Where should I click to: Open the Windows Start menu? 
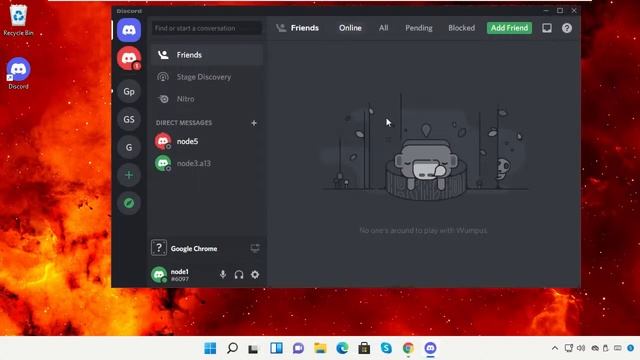click(x=210, y=348)
